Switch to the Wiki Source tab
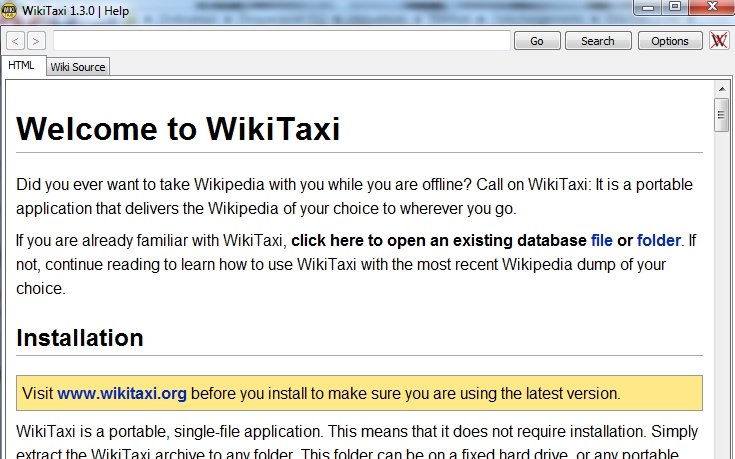 78,67
